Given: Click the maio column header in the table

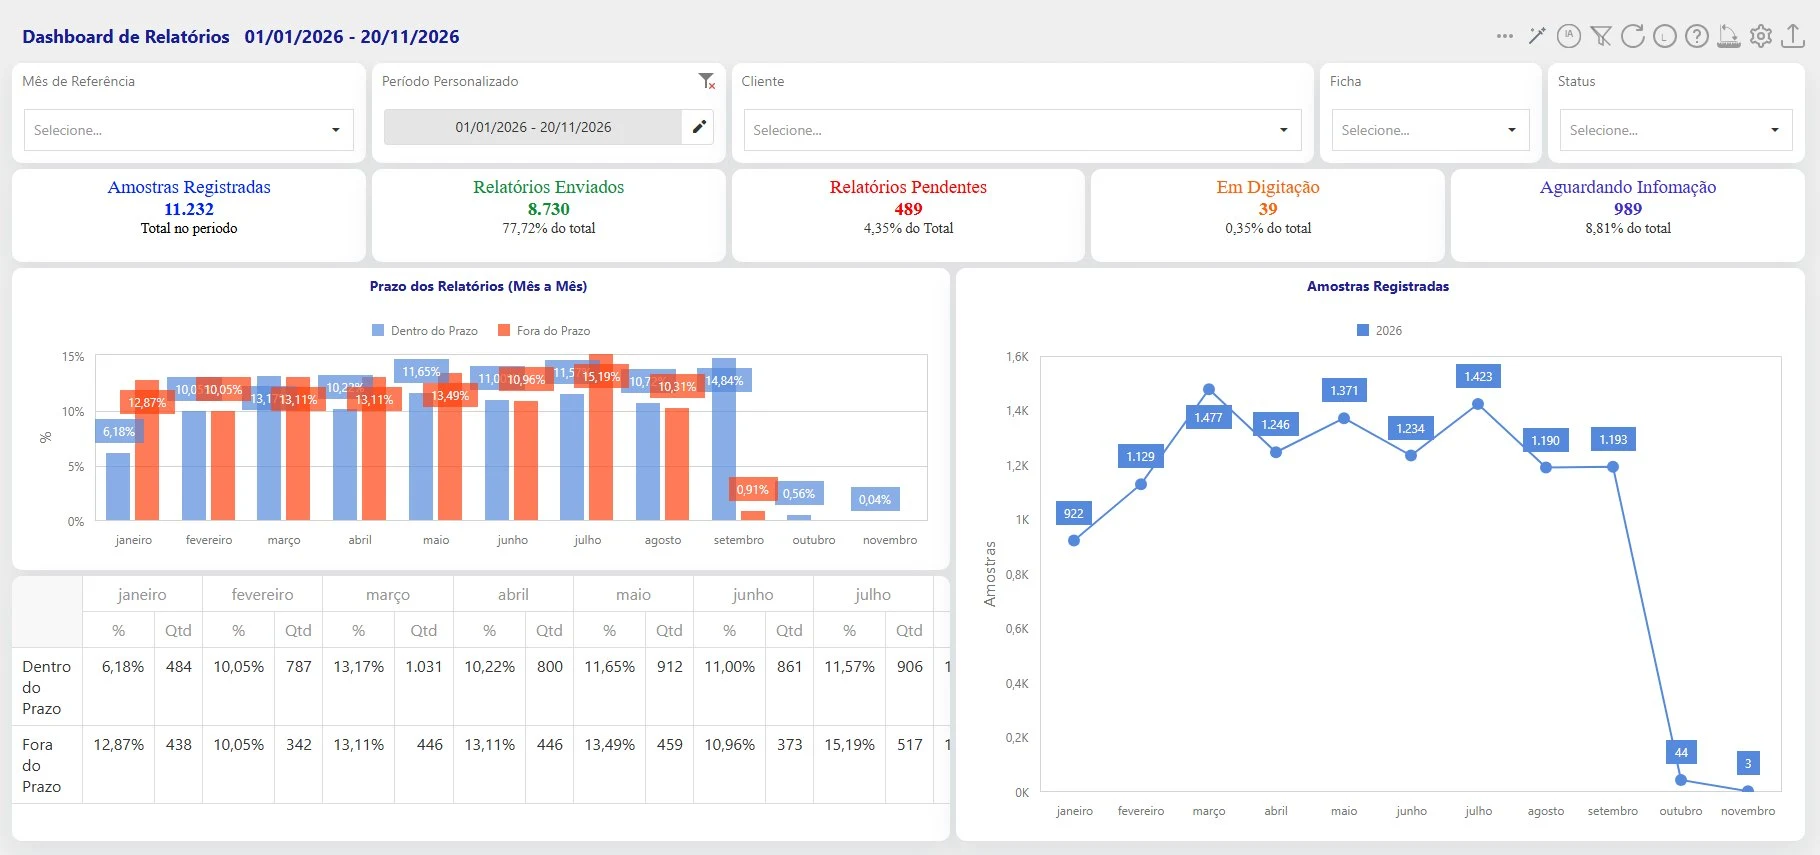Looking at the screenshot, I should coord(633,594).
